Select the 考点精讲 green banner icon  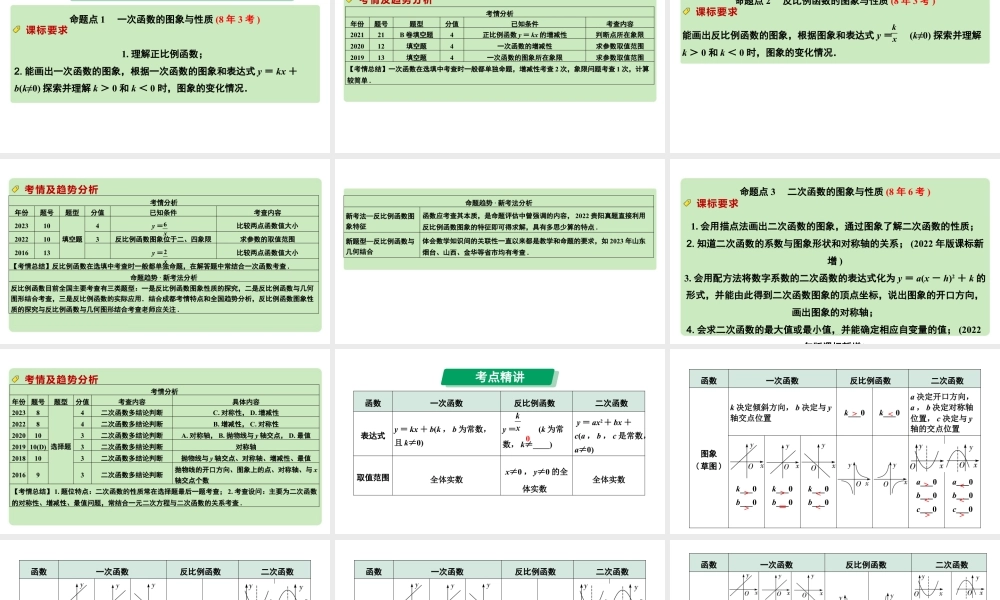[501, 376]
